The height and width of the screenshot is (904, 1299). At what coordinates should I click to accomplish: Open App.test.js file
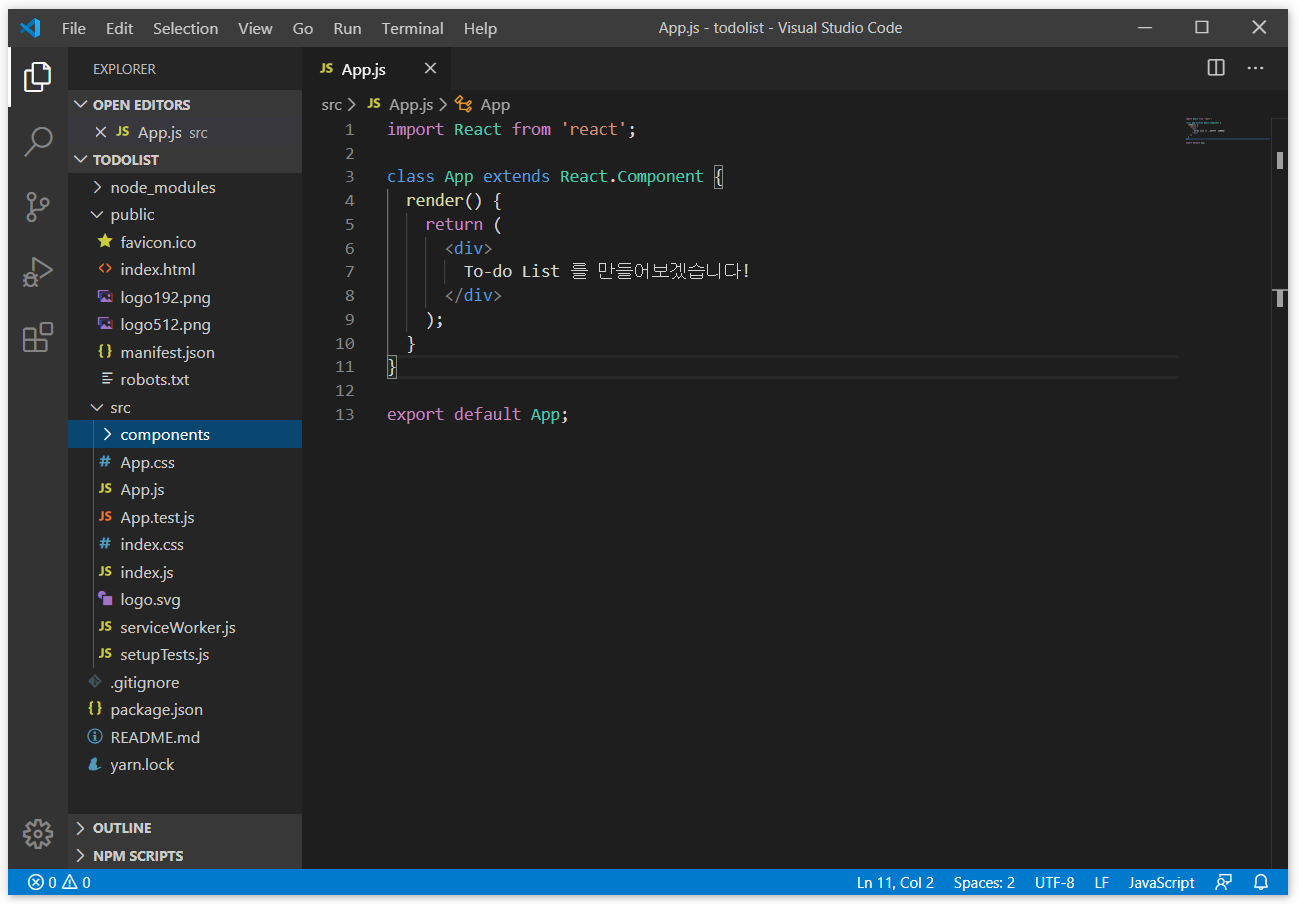pyautogui.click(x=185, y=517)
